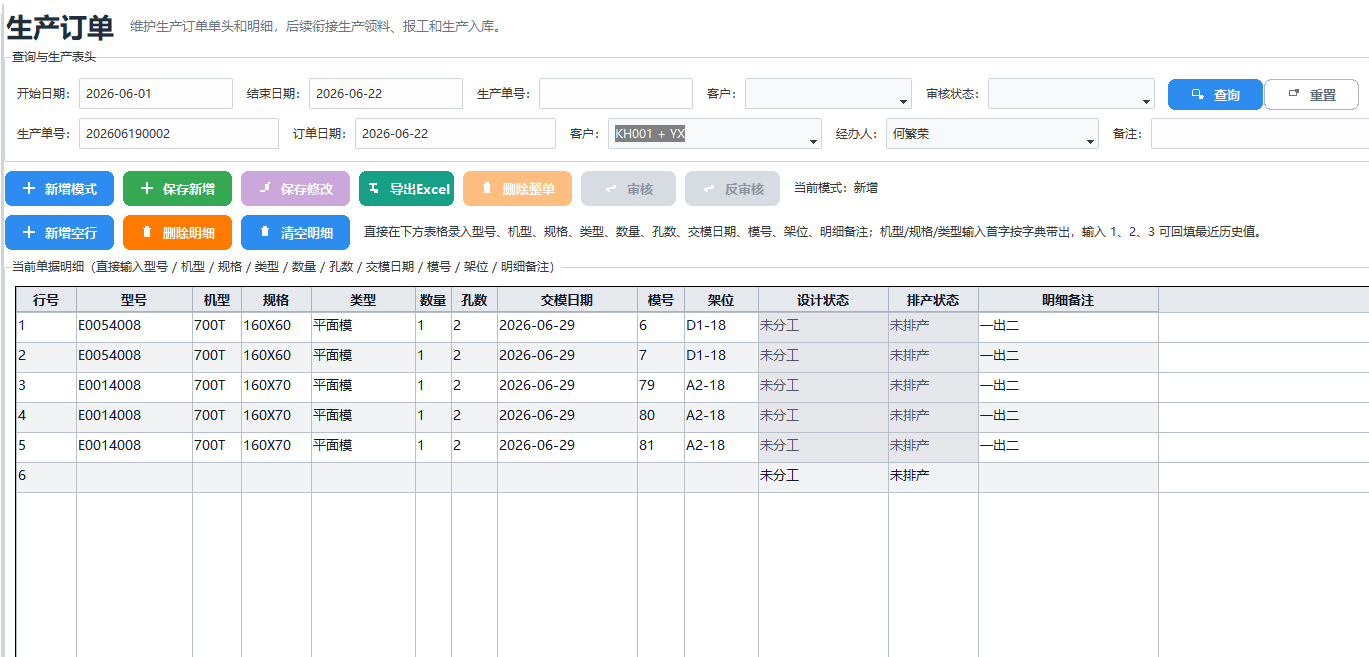Click the 审核 approve button
The image size is (1369, 657).
pyautogui.click(x=628, y=188)
